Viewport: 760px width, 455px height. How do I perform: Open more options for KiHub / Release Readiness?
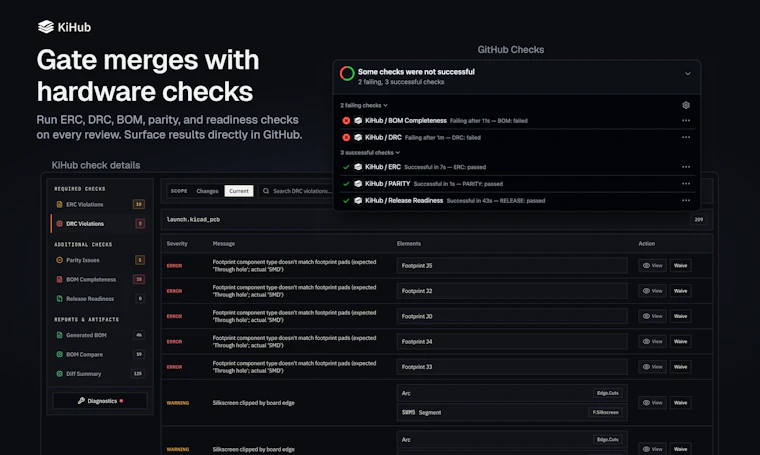686,200
